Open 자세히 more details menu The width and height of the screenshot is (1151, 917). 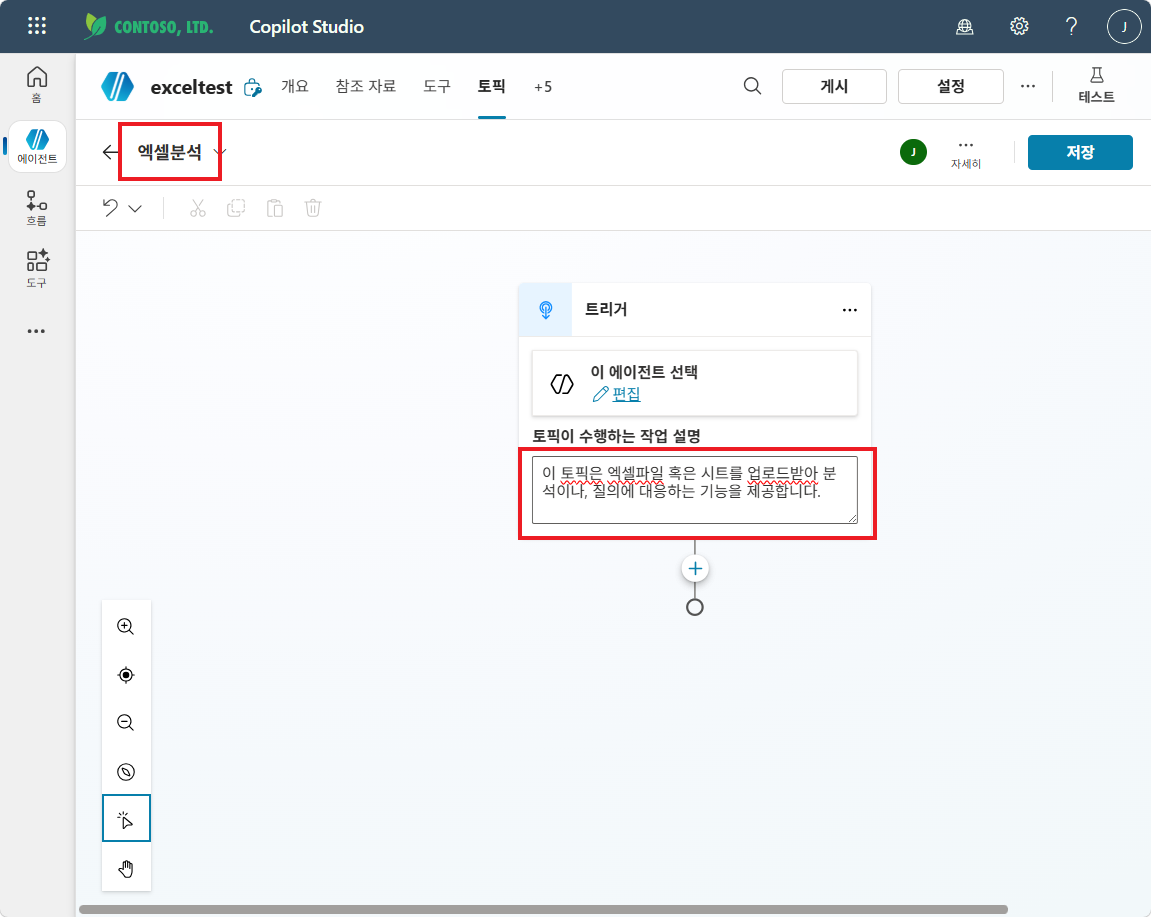[966, 153]
